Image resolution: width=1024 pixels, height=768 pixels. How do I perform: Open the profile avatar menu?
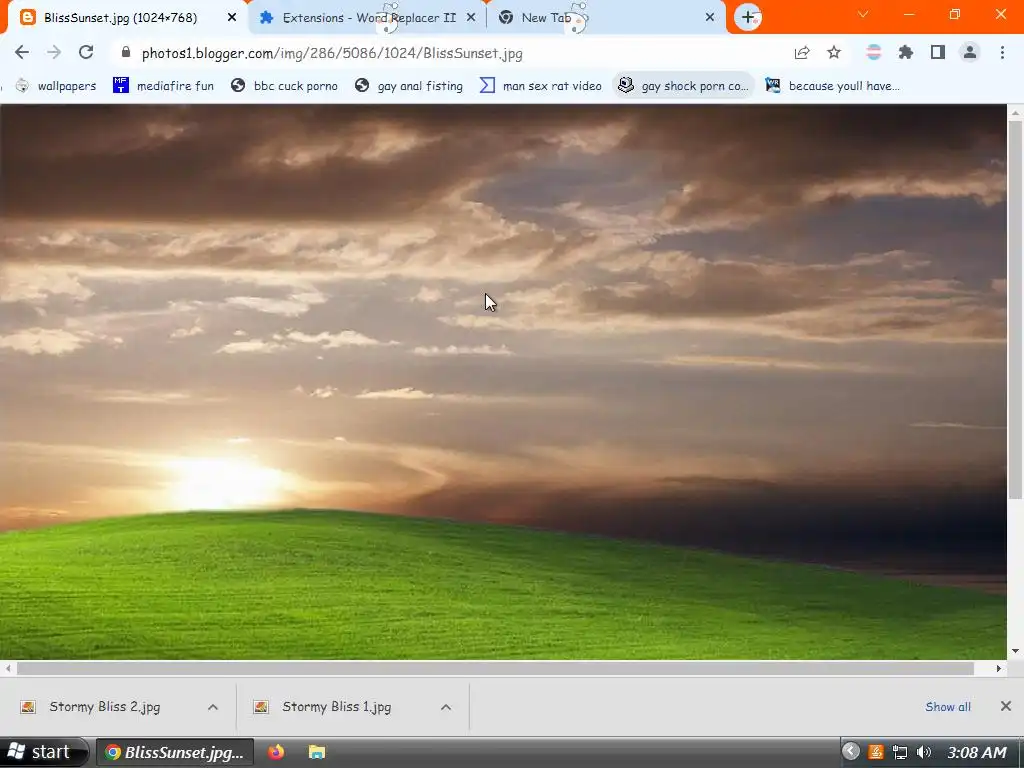coord(970,53)
